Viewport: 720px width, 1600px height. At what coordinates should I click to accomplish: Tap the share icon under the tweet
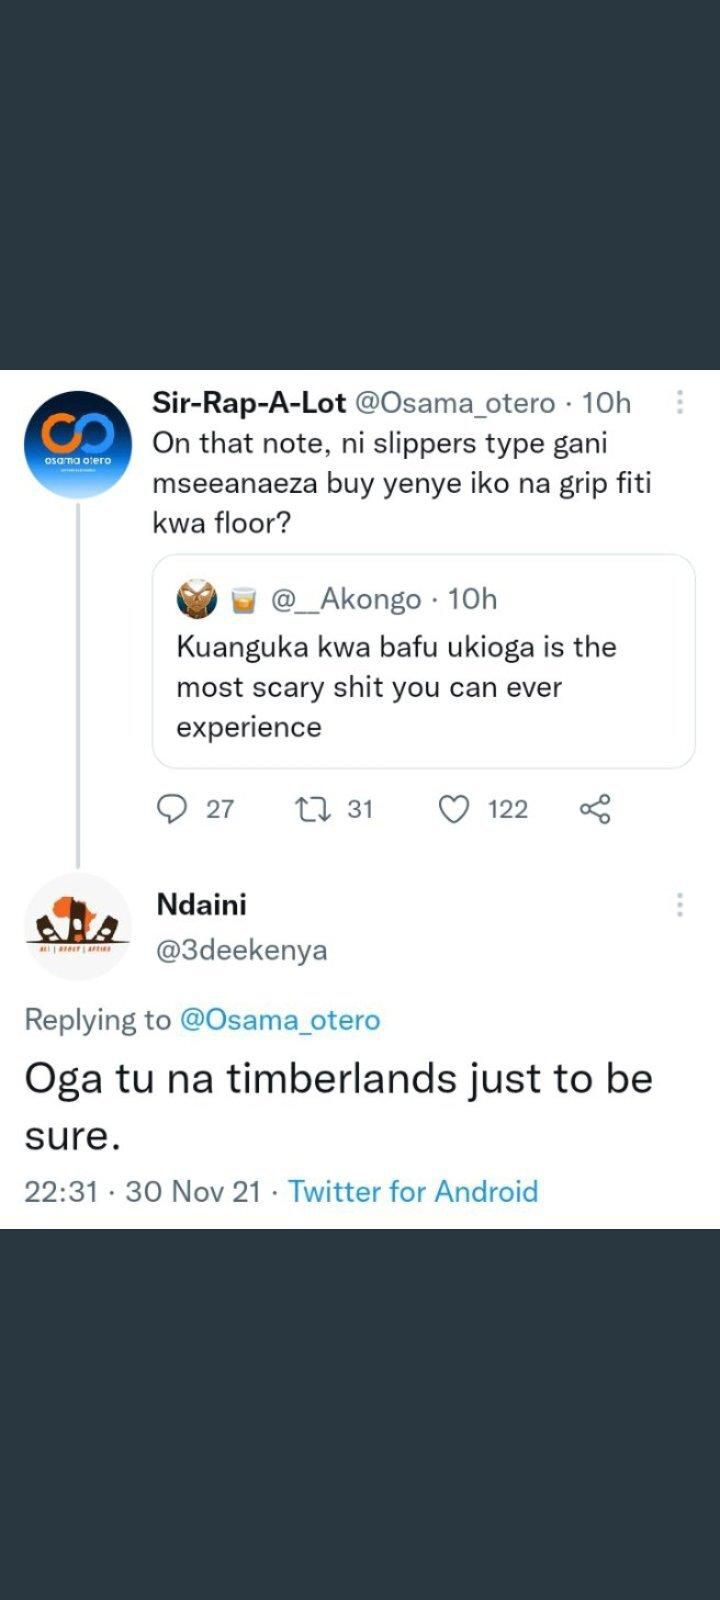[x=595, y=808]
